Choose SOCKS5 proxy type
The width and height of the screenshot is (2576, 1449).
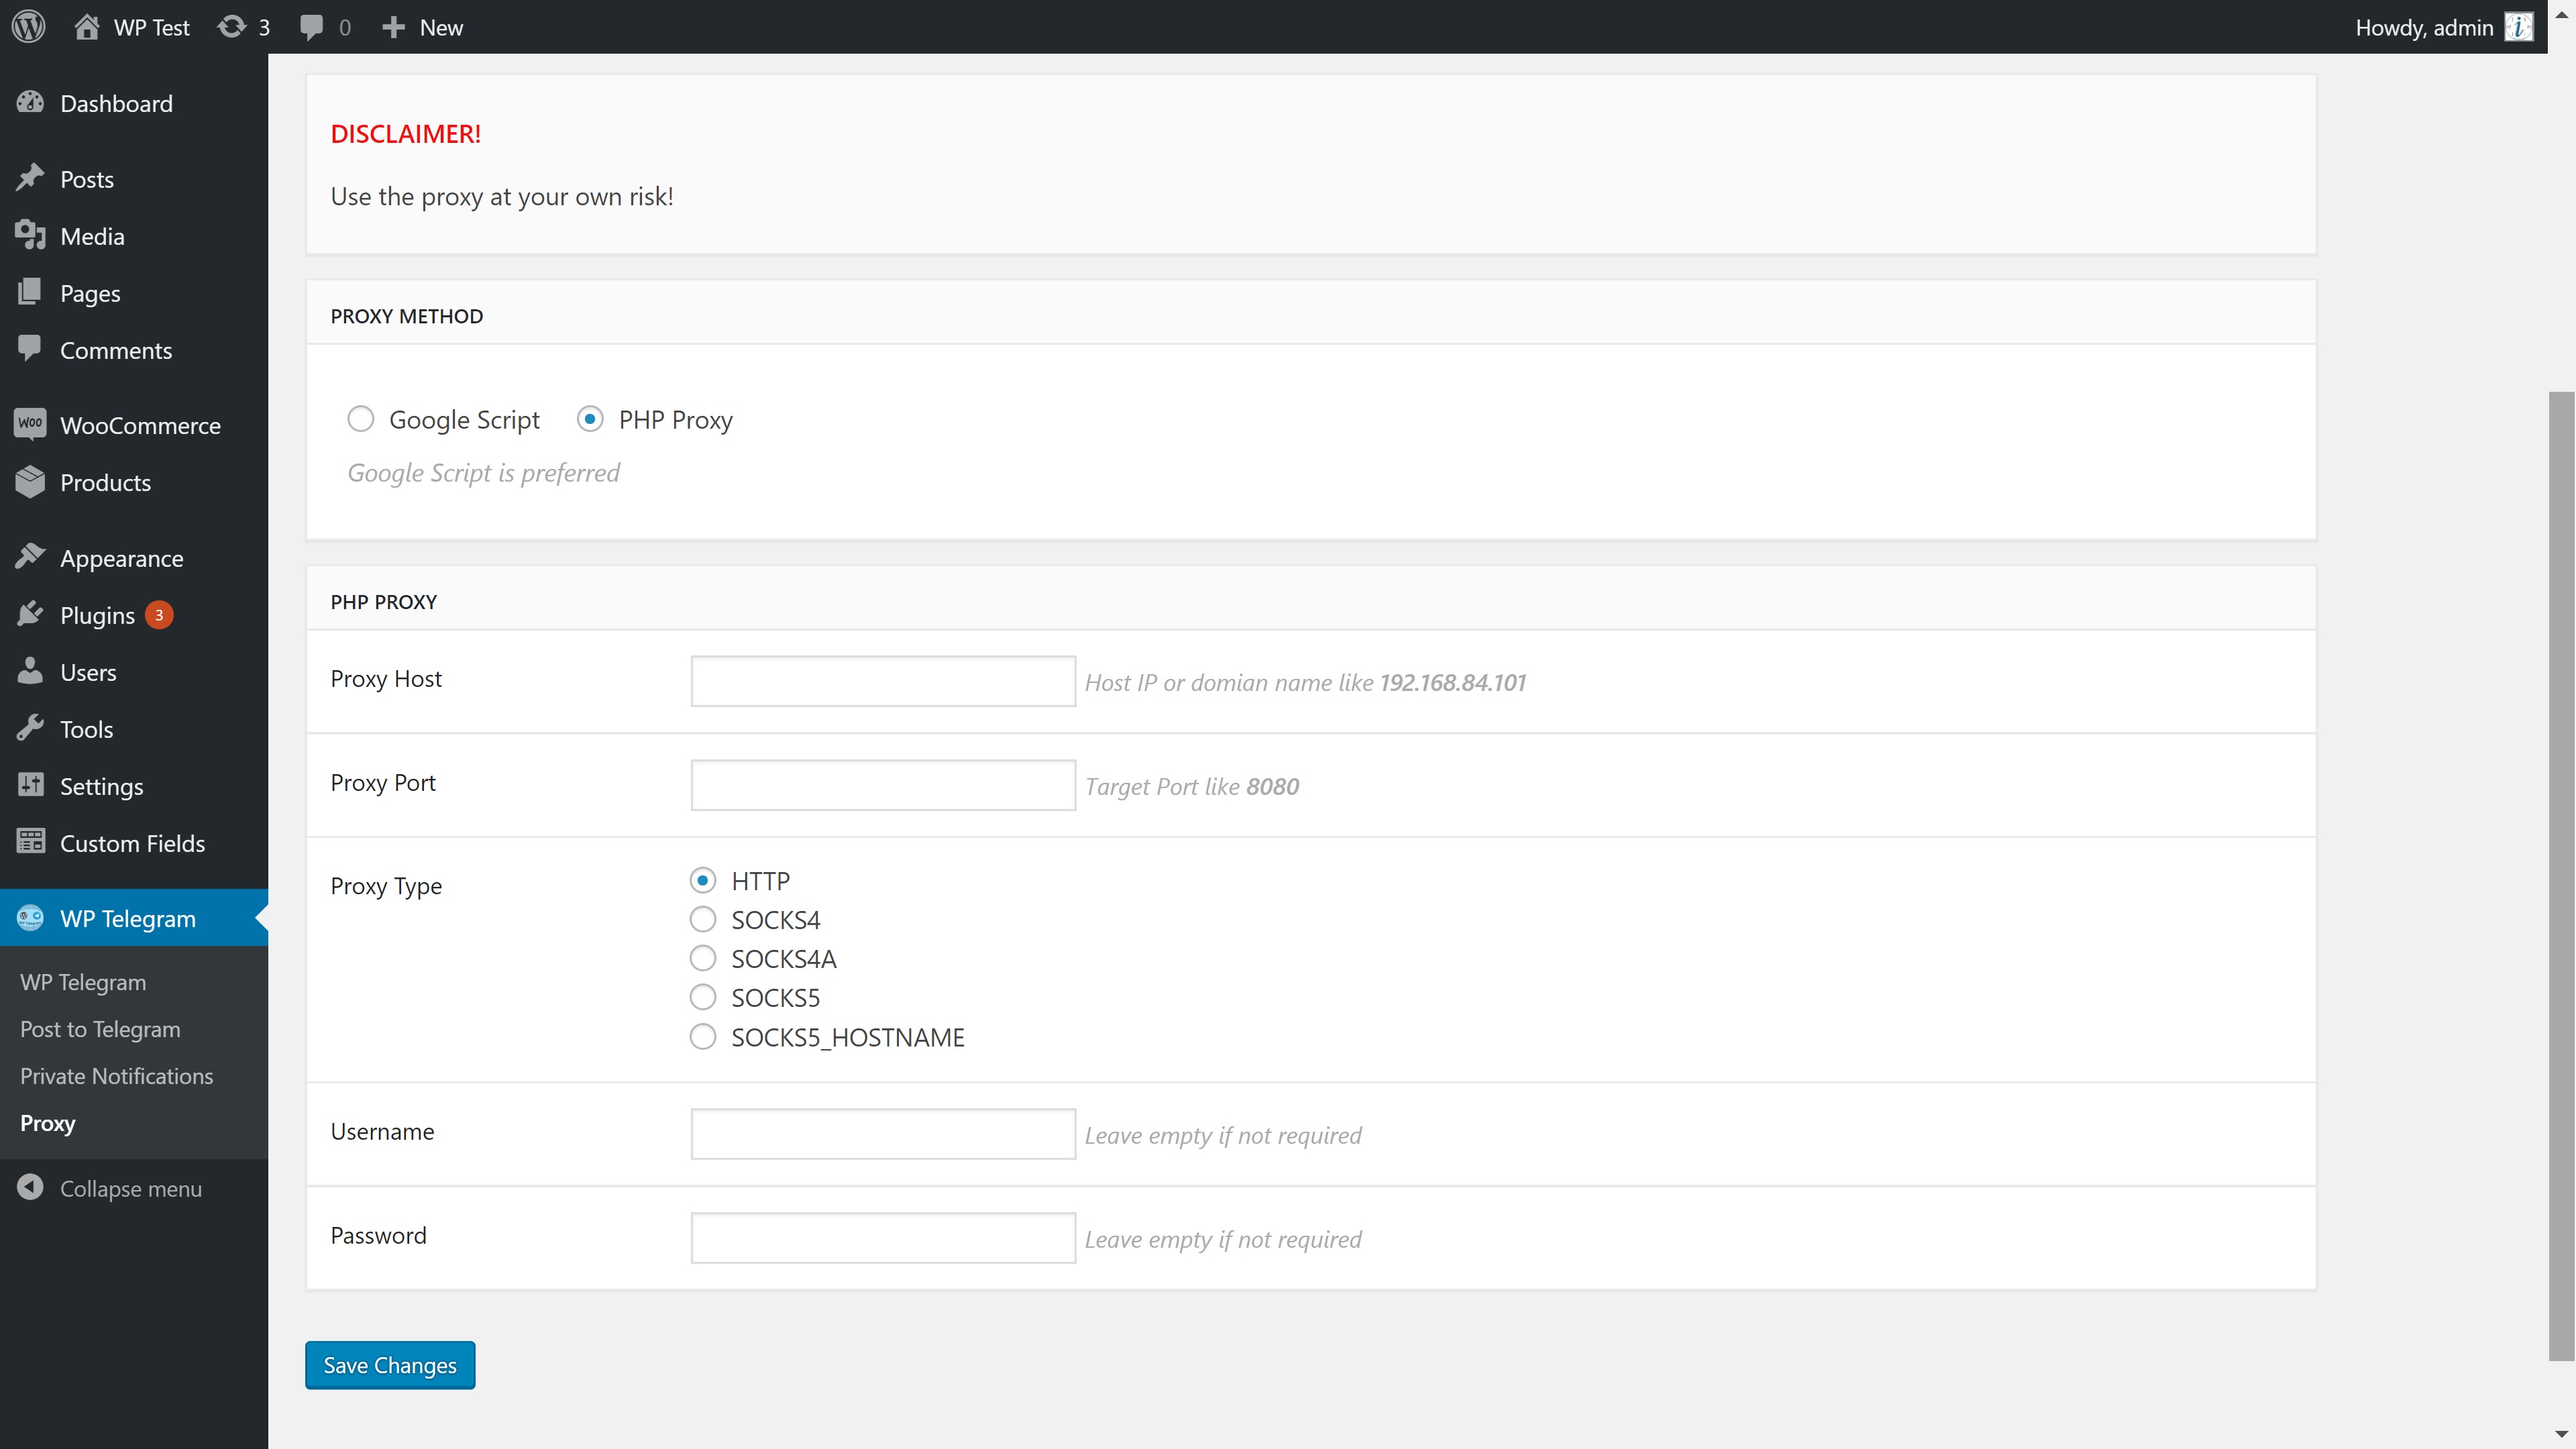(x=703, y=997)
